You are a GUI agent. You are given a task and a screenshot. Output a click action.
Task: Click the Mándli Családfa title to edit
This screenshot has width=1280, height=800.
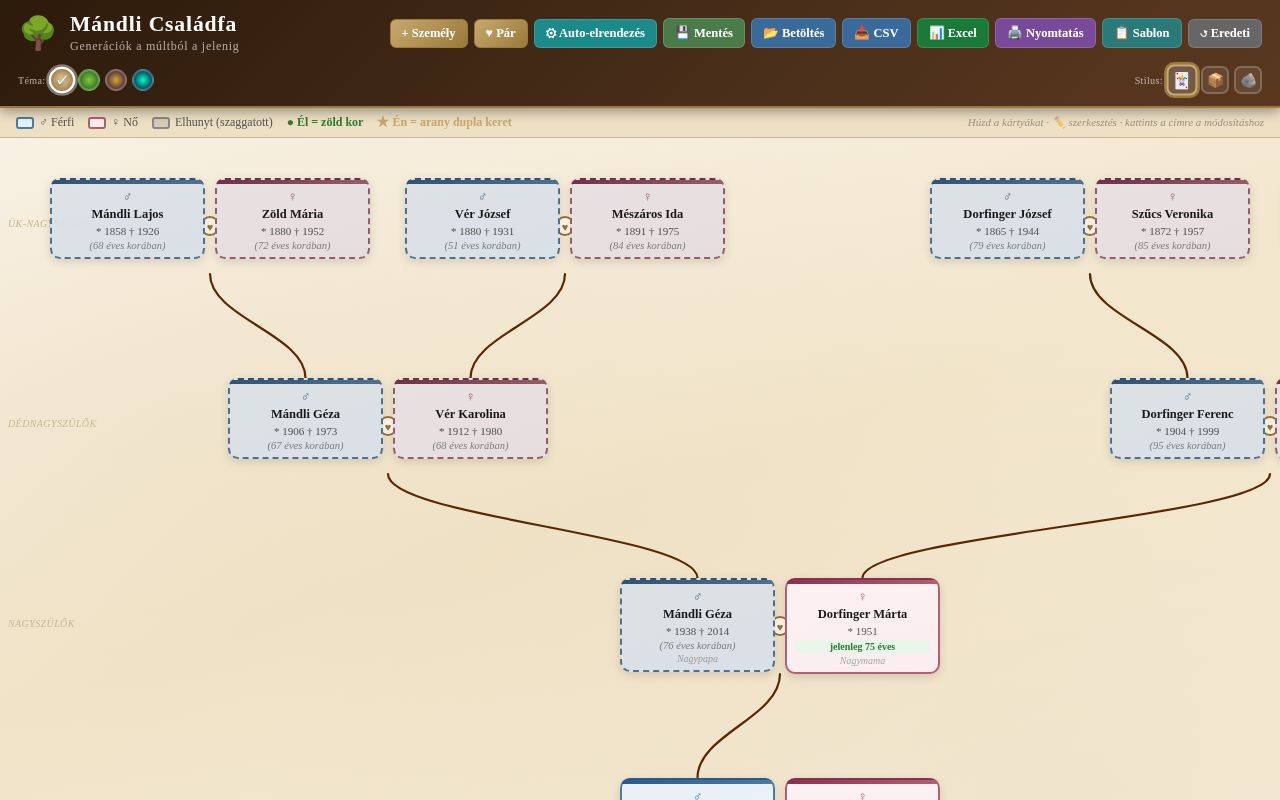[153, 24]
